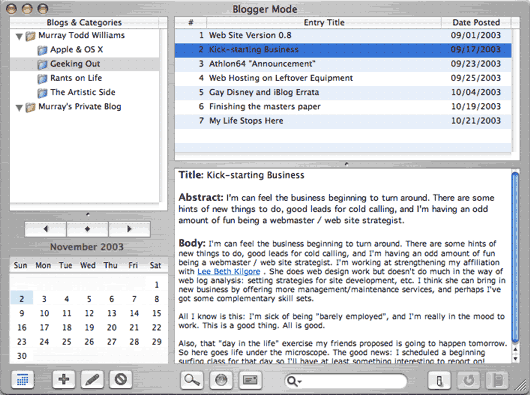Select entry Finishing the masters paper
The height and width of the screenshot is (395, 530).
pos(343,106)
